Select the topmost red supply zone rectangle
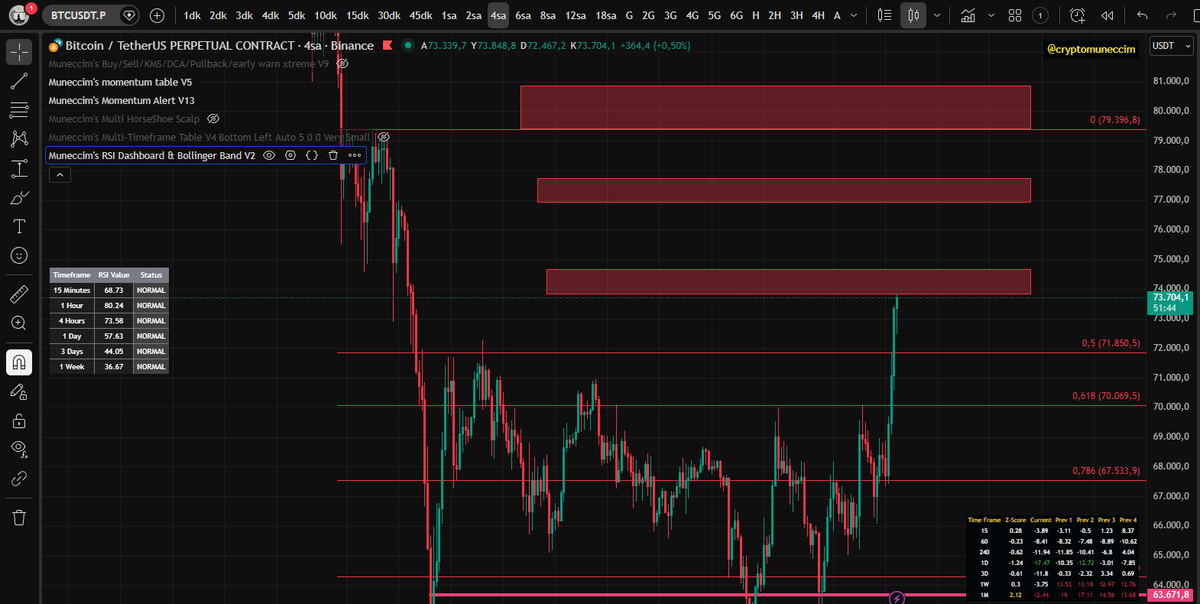 click(775, 107)
